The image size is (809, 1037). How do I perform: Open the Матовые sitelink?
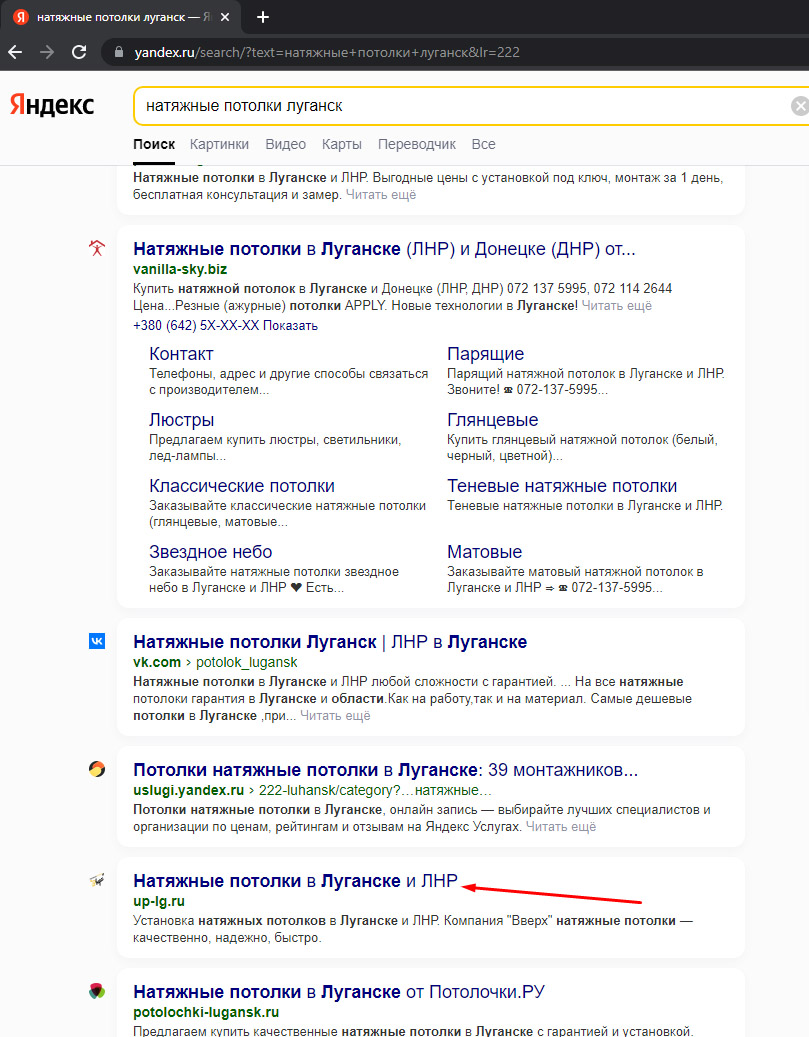point(485,552)
